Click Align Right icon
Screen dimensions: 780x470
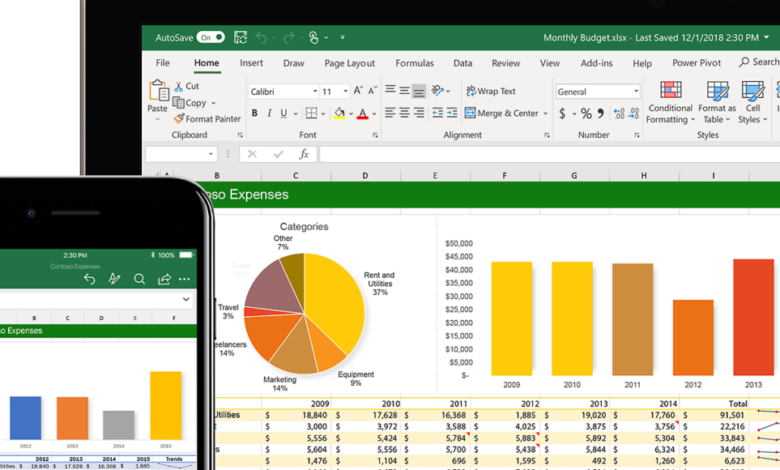(x=419, y=113)
